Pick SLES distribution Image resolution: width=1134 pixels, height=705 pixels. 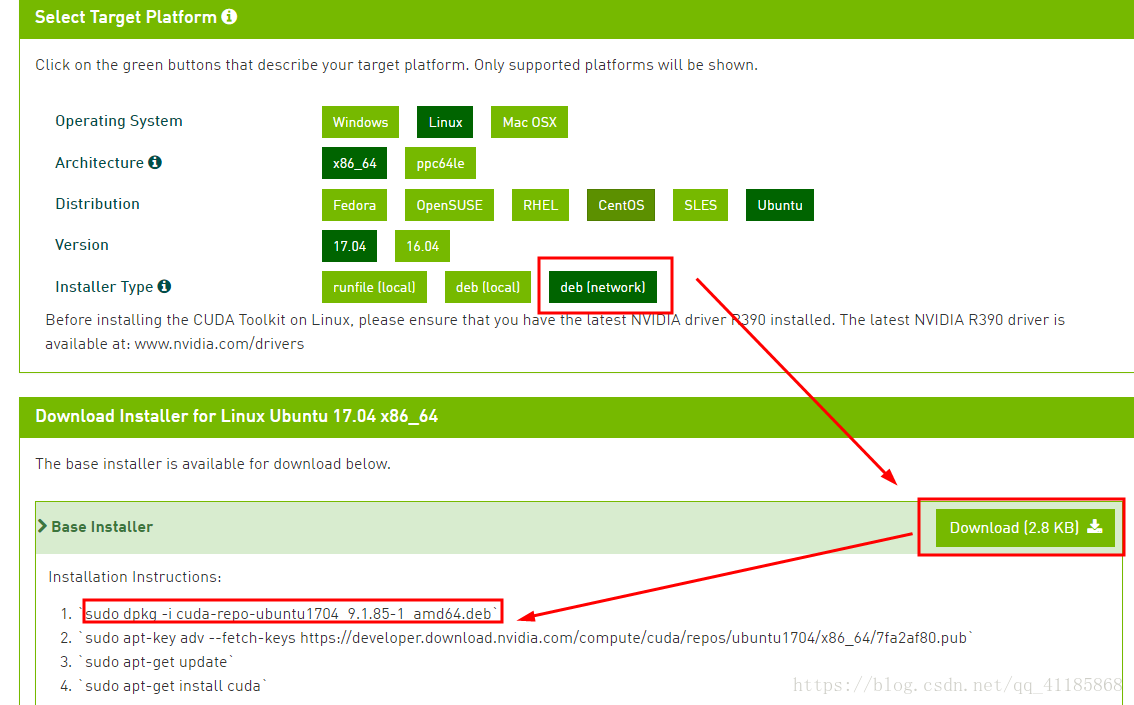pyautogui.click(x=700, y=205)
